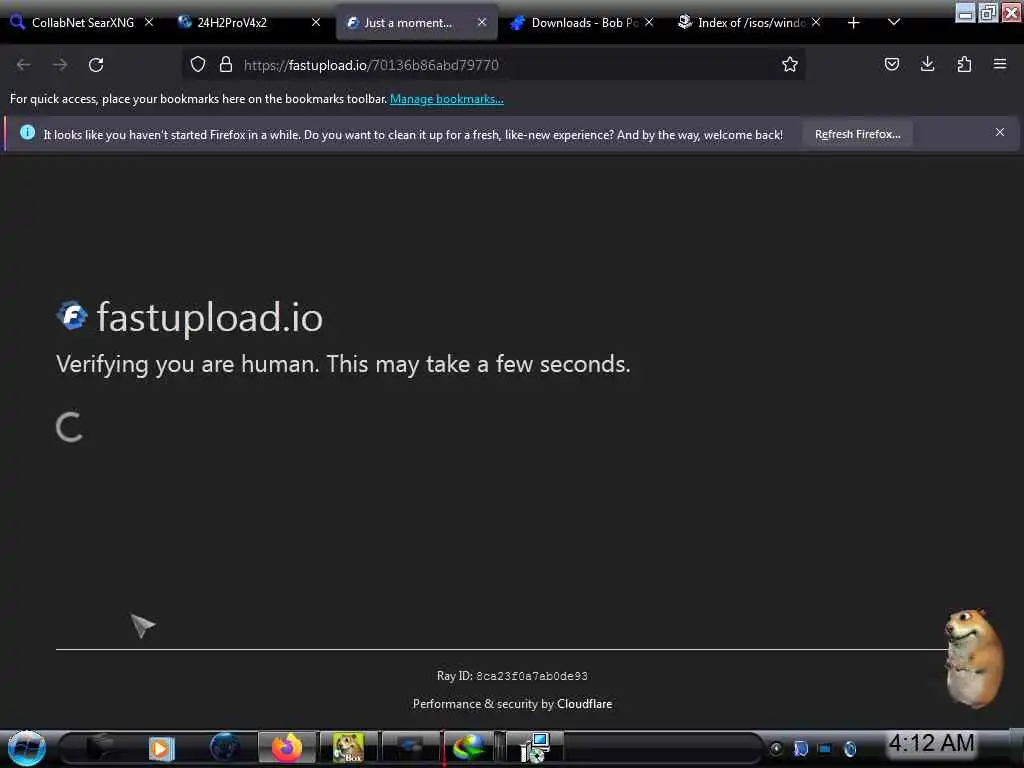Open the dimmed window taskbar icon

410,748
